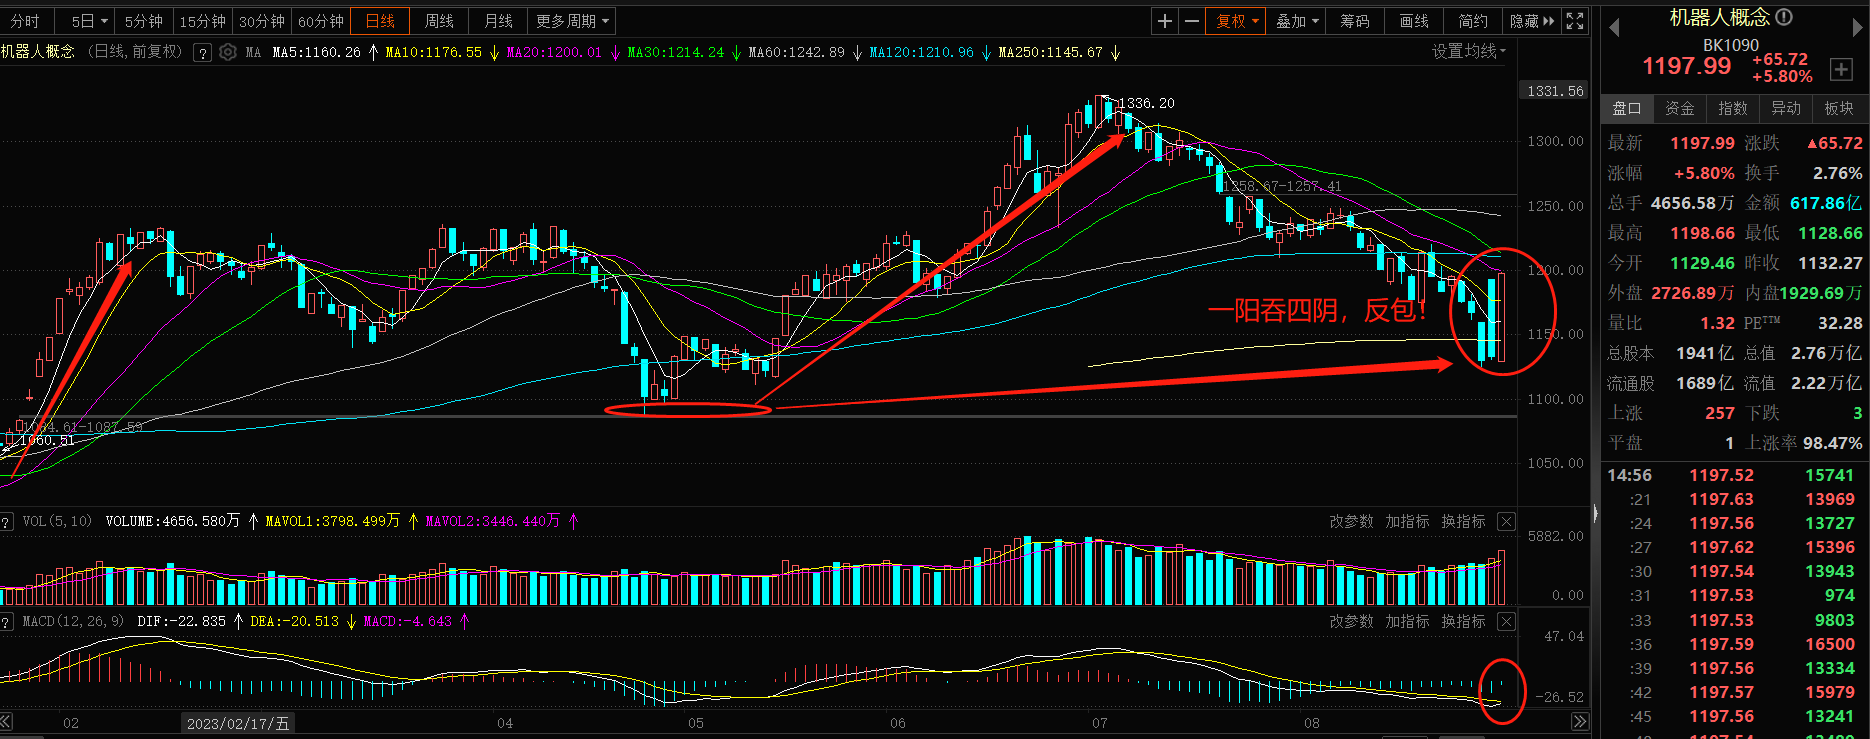
Task: Switch to 分时 intraday view
Action: coord(25,21)
